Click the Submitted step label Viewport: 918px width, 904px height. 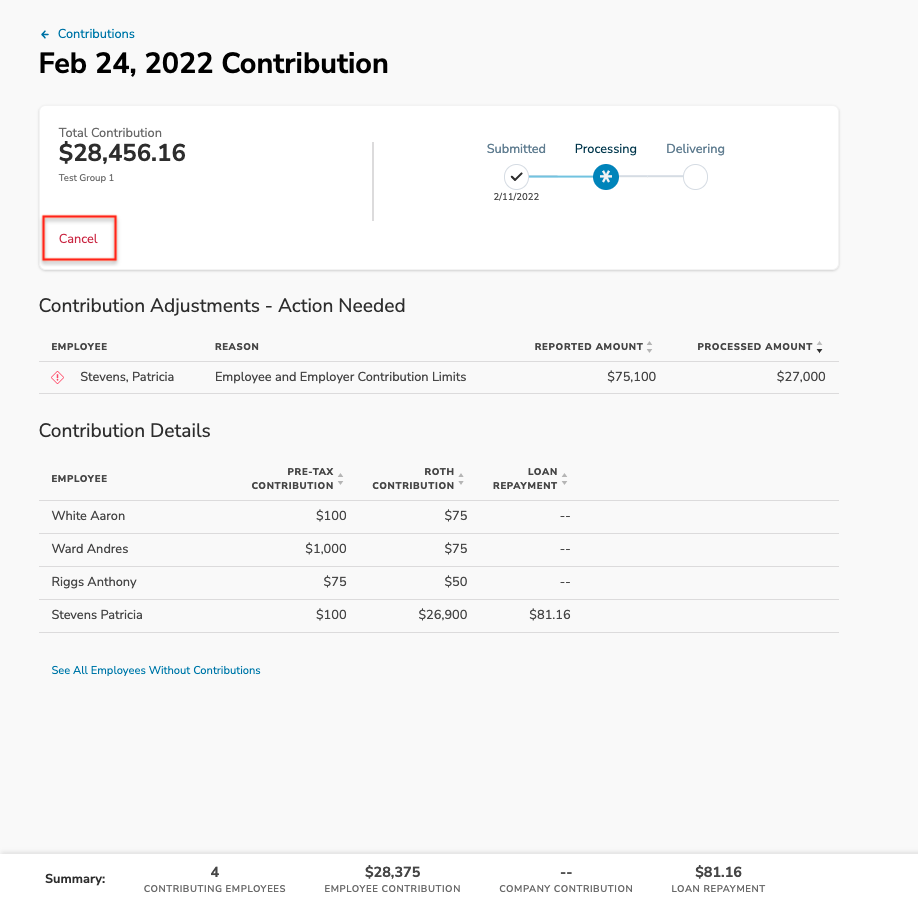tap(516, 149)
